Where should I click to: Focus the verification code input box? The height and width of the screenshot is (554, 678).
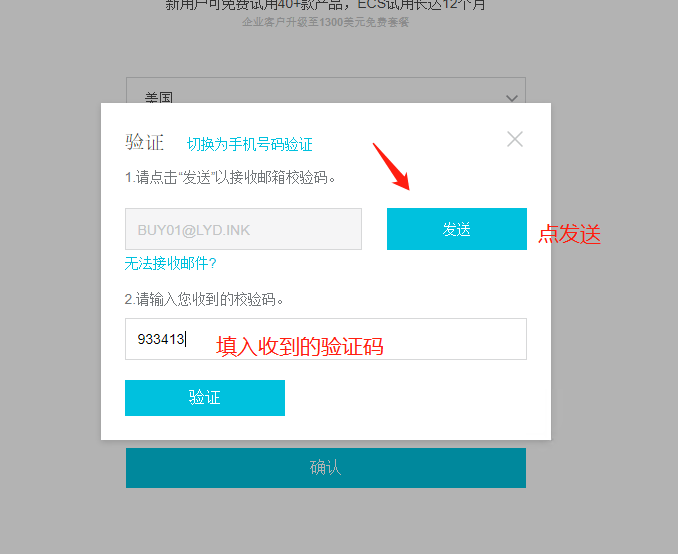pyautogui.click(x=326, y=339)
